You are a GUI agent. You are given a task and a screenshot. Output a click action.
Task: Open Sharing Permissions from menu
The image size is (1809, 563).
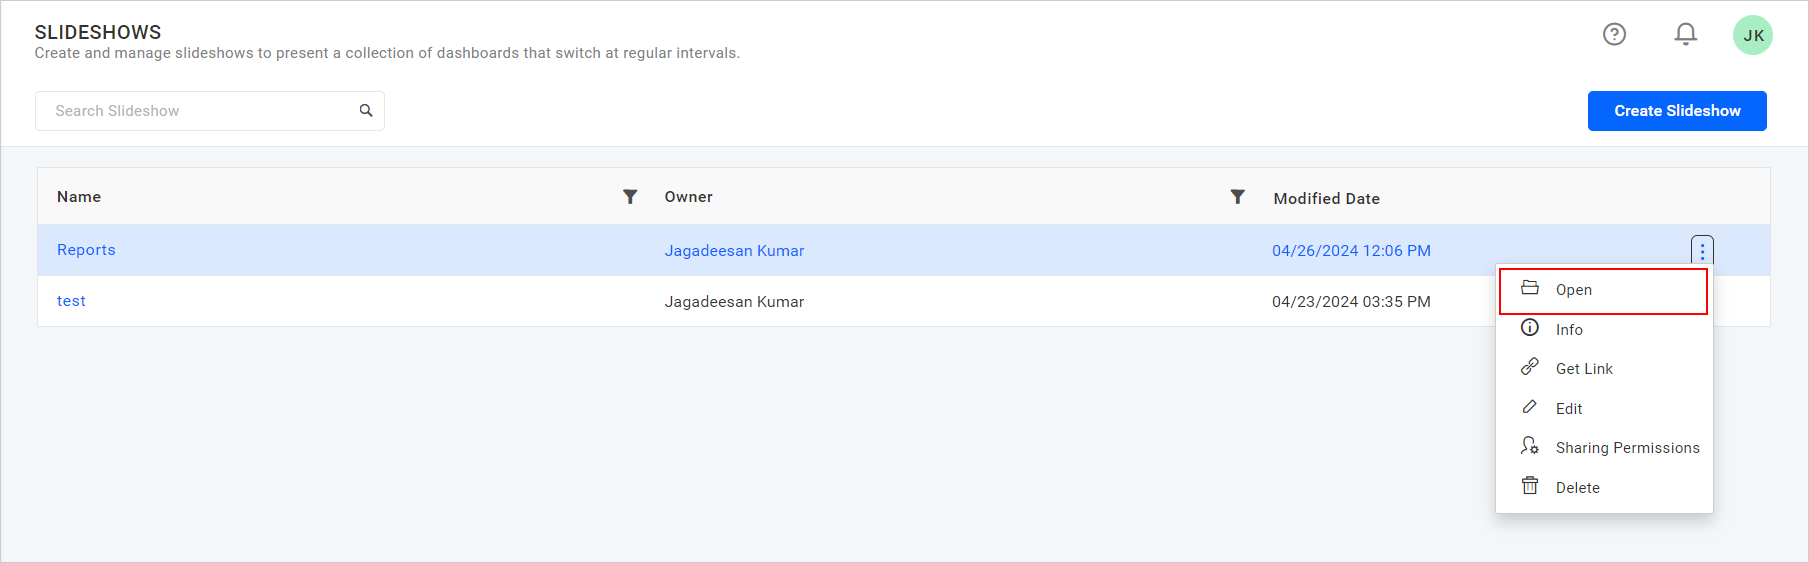(x=1626, y=448)
